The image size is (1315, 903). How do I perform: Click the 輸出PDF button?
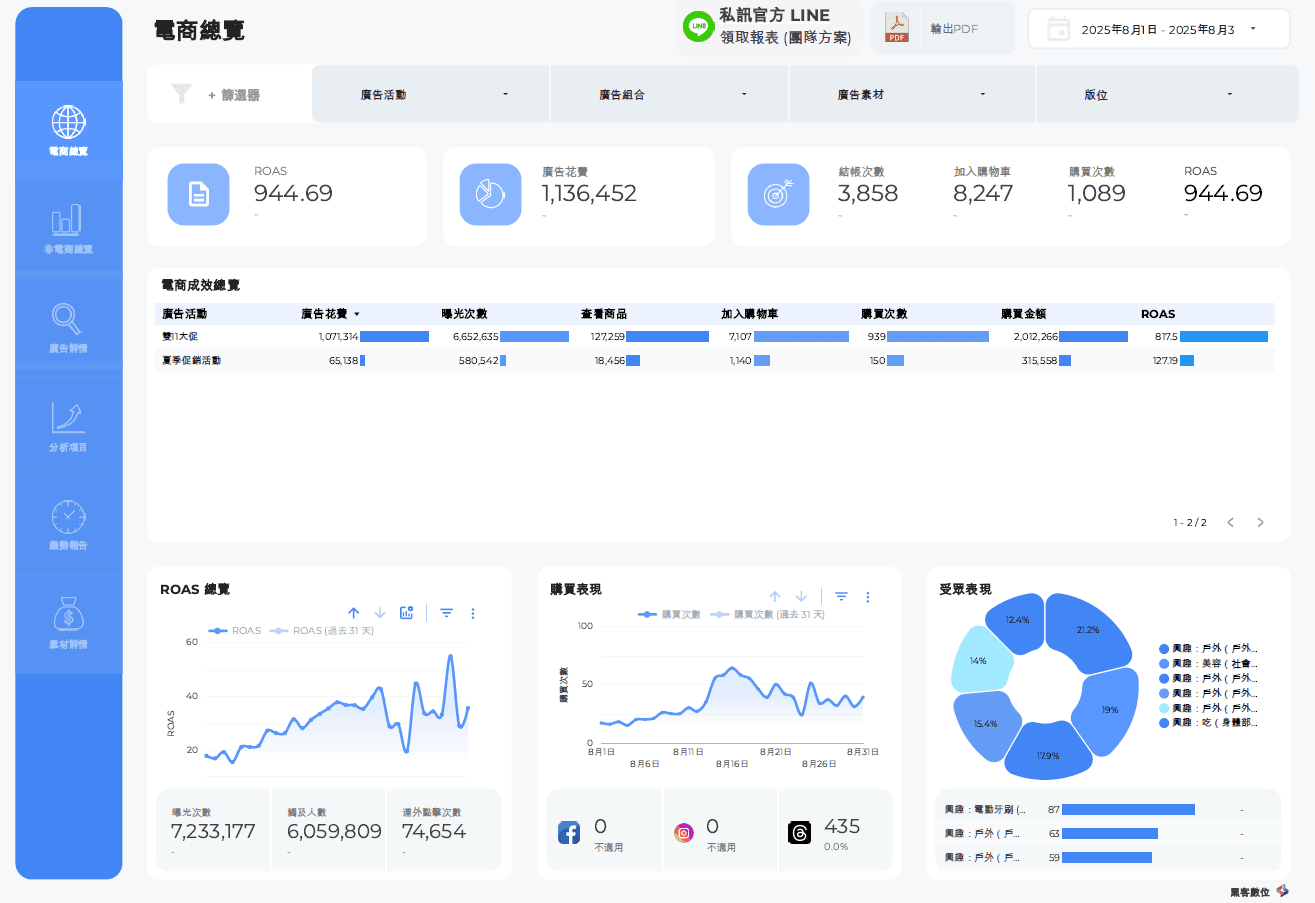coord(941,28)
